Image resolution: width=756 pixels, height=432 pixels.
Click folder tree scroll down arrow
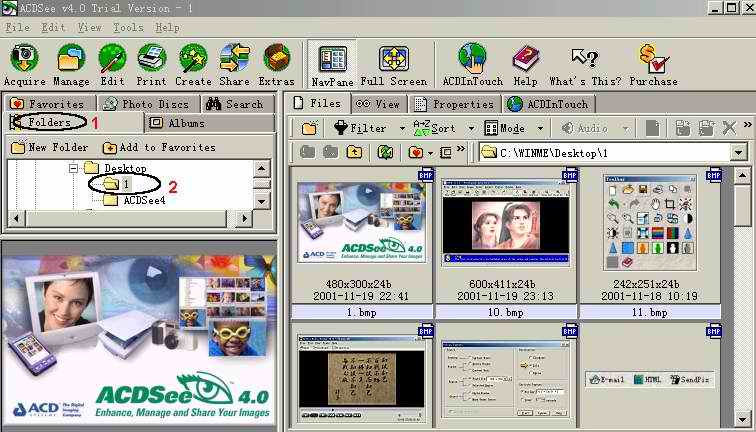pos(261,201)
